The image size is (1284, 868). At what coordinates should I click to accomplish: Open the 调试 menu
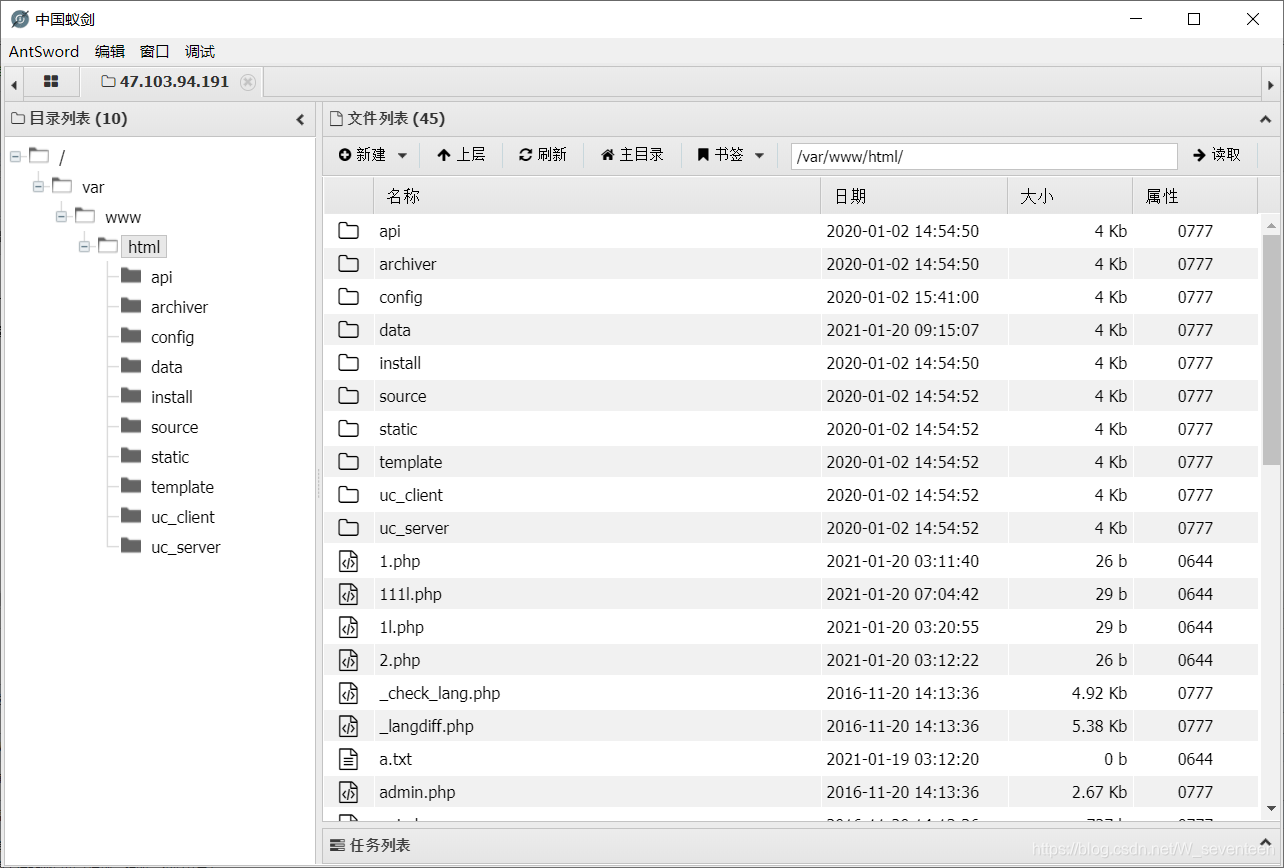pyautogui.click(x=200, y=52)
